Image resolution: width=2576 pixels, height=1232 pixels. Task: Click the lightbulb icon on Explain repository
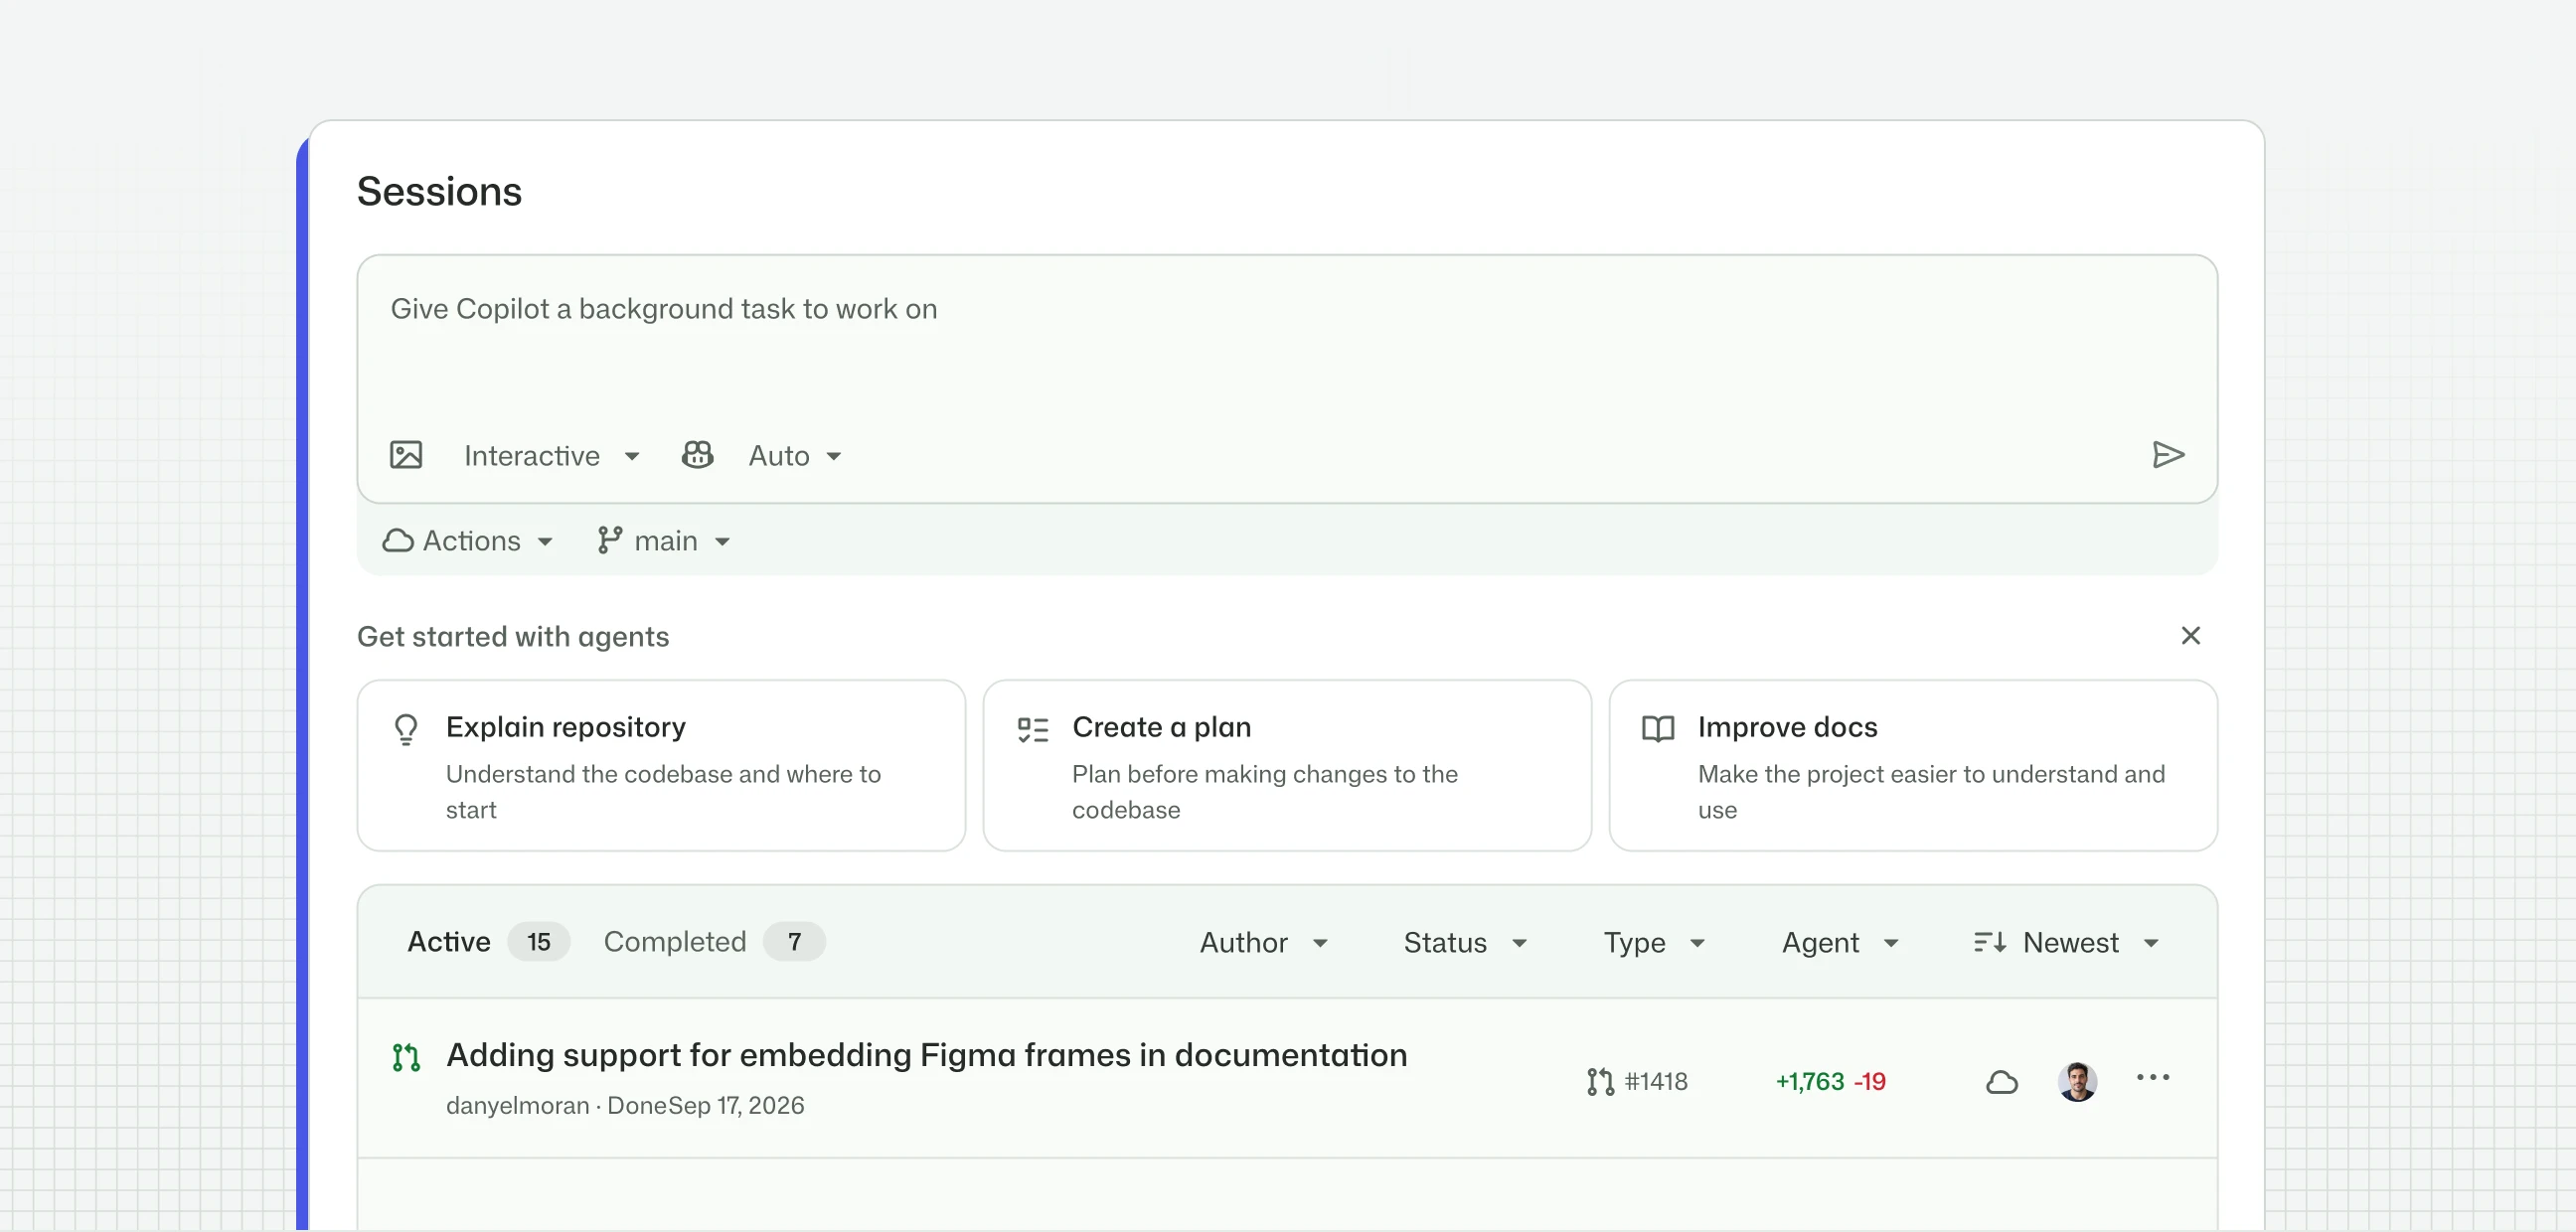coord(406,729)
